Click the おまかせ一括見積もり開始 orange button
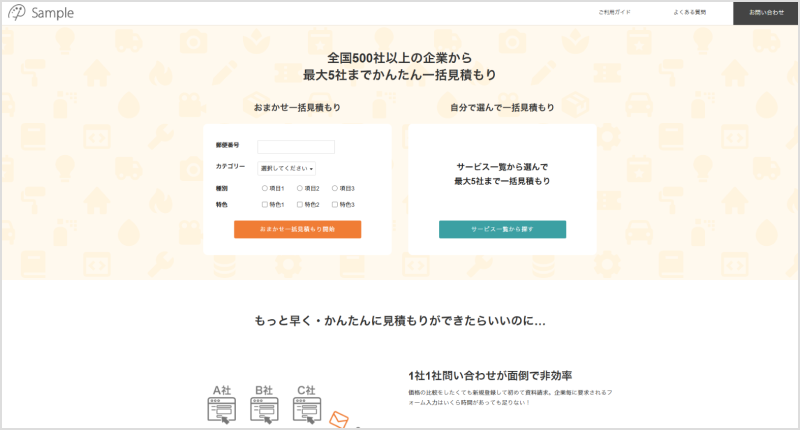 [x=297, y=230]
